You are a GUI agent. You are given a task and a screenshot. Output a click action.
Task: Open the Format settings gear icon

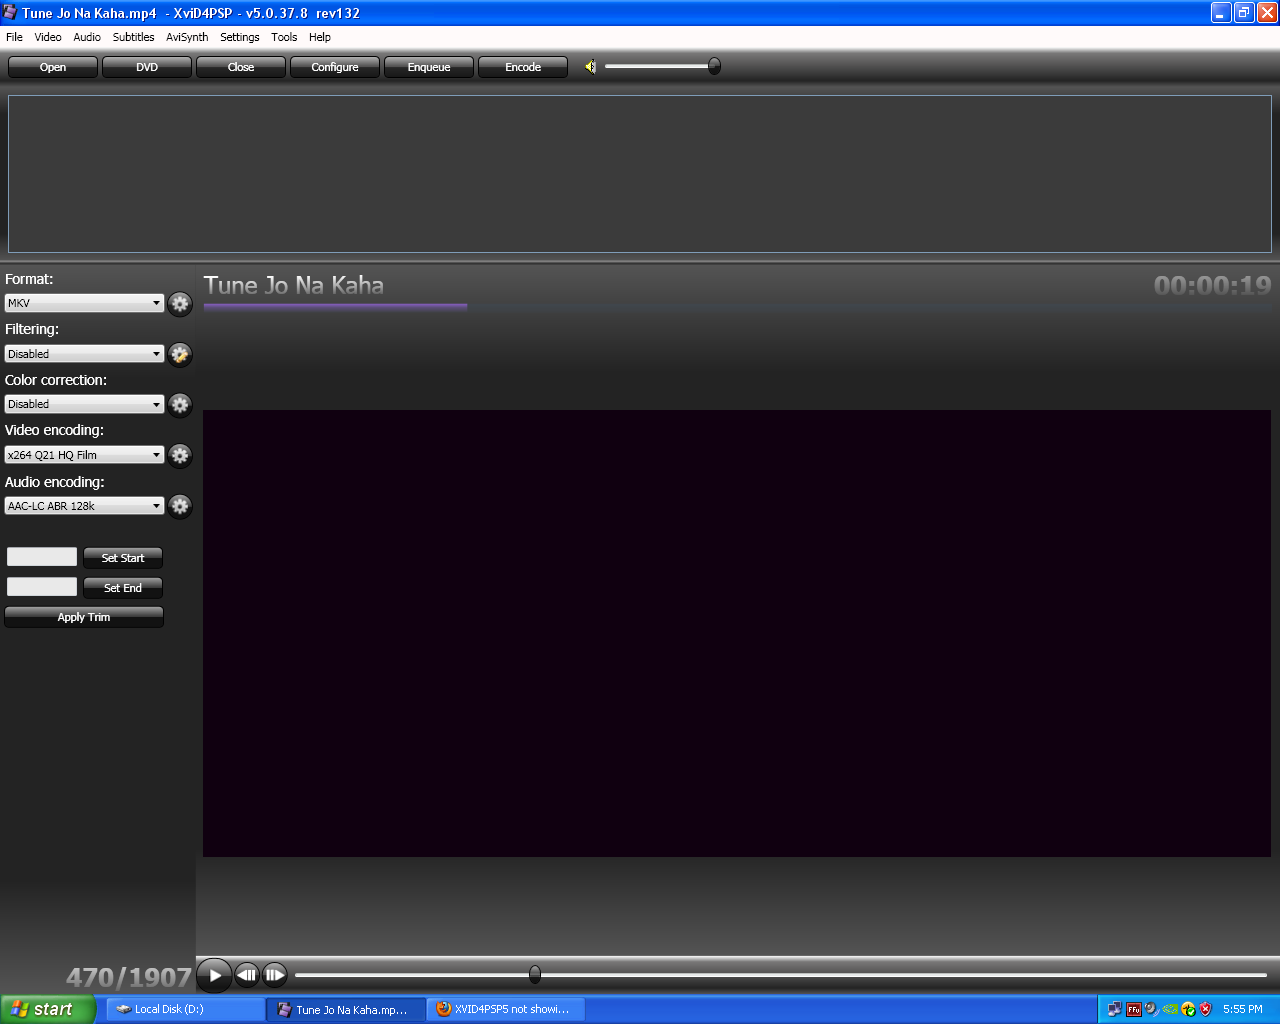point(180,304)
